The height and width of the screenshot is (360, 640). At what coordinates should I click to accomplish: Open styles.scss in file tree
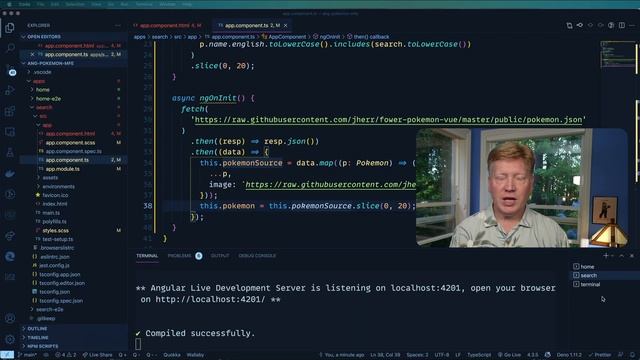(x=56, y=230)
